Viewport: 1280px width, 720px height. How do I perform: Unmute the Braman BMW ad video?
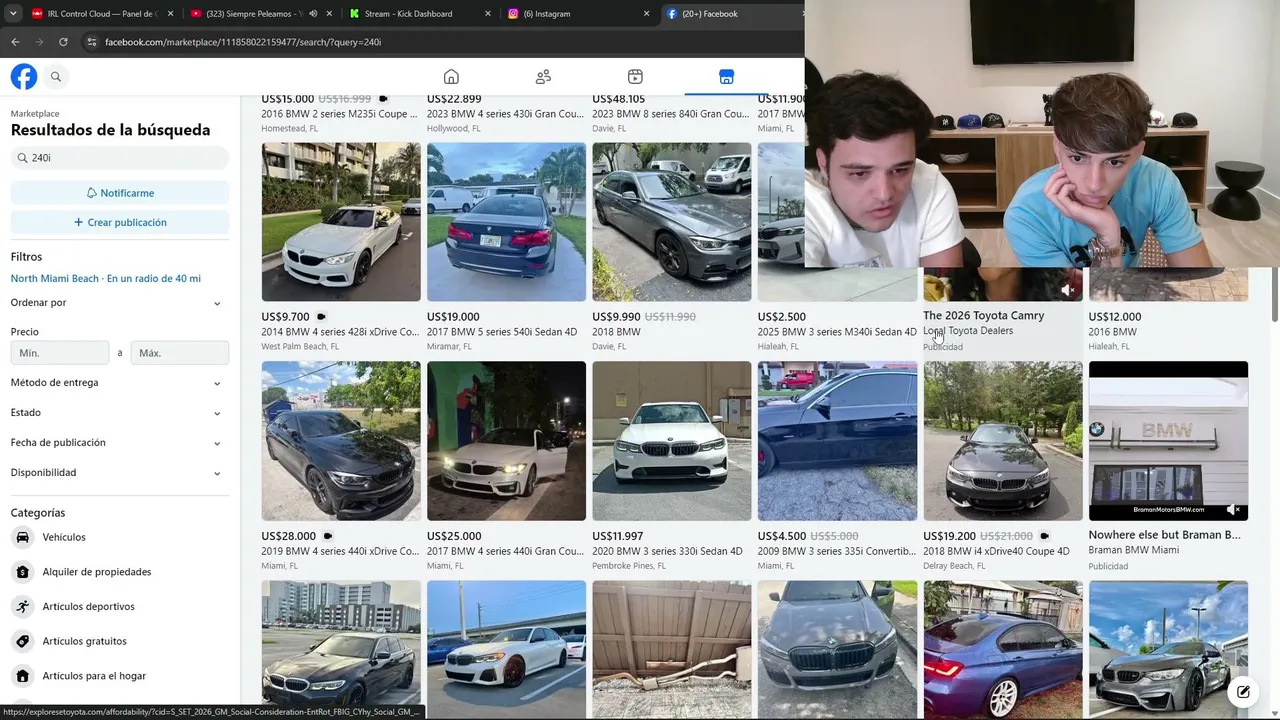(1233, 510)
